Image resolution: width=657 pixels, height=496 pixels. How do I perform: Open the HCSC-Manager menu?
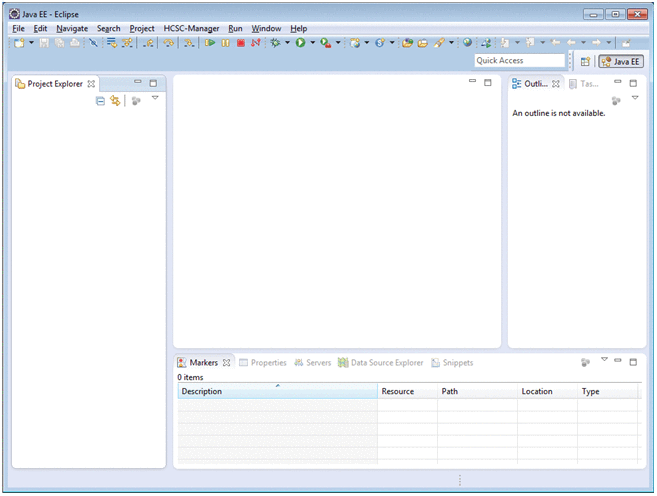tap(191, 29)
